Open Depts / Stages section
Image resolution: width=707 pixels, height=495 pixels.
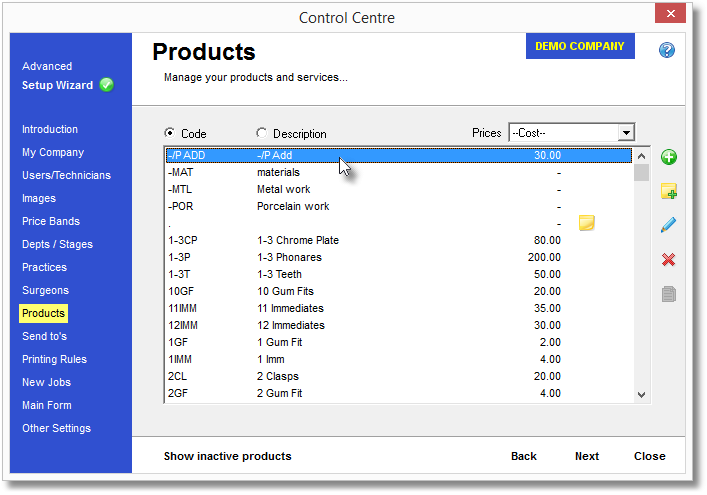click(57, 244)
